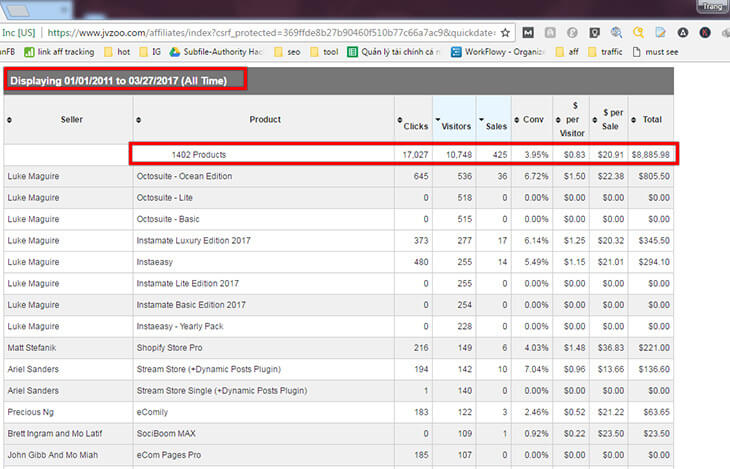The width and height of the screenshot is (730, 469).
Task: Sort table by $ per Visitor column
Action: [571, 120]
